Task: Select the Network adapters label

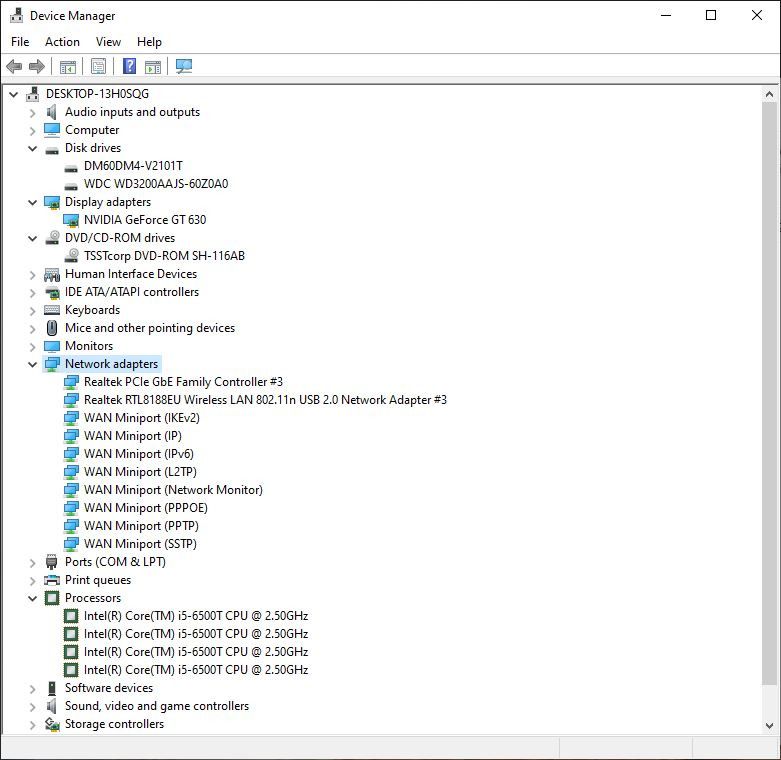Action: [112, 364]
